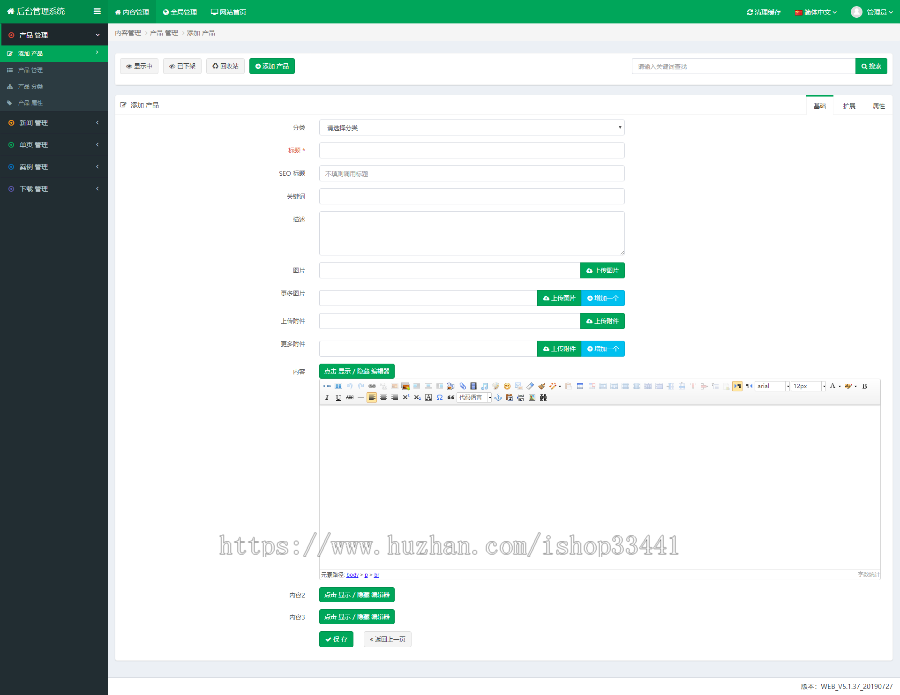
Task: Click the 返回上一页 back button
Action: 387,639
